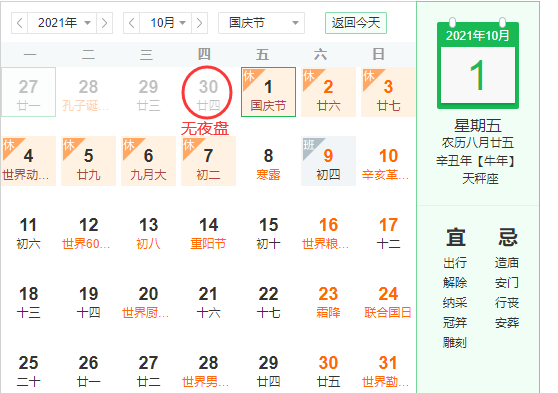
Task: Select October 4 世界动 cell
Action: 28,161
